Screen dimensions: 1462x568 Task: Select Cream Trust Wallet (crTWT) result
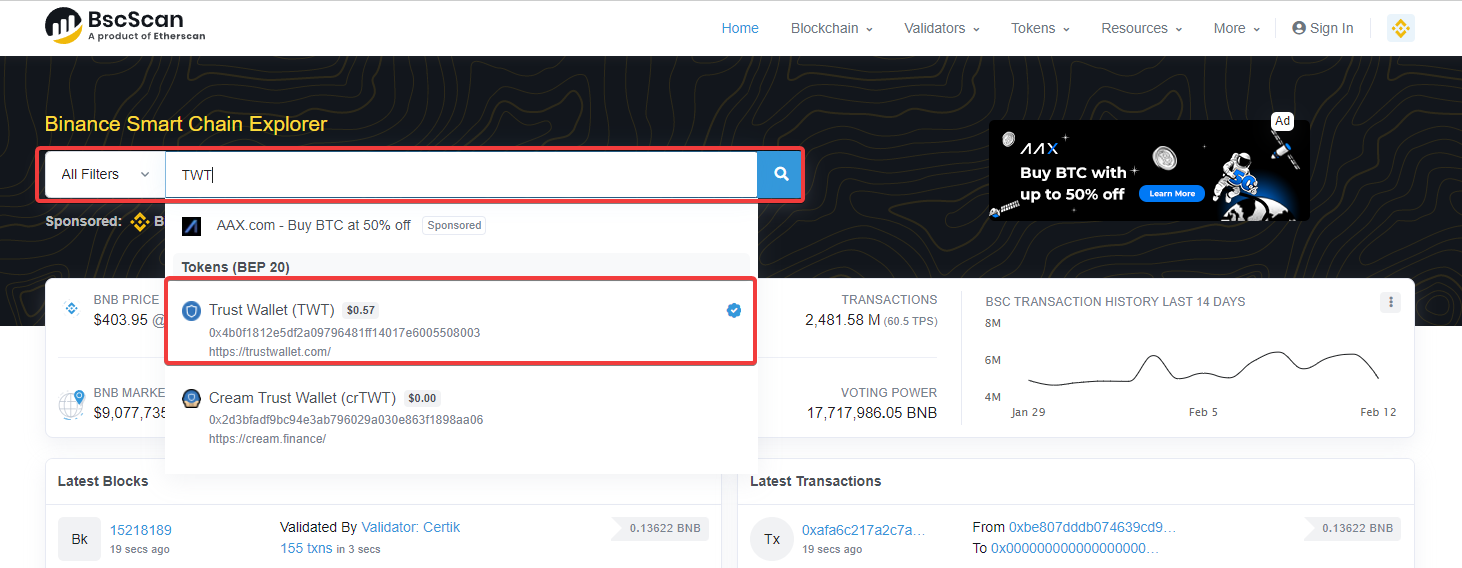pos(460,416)
